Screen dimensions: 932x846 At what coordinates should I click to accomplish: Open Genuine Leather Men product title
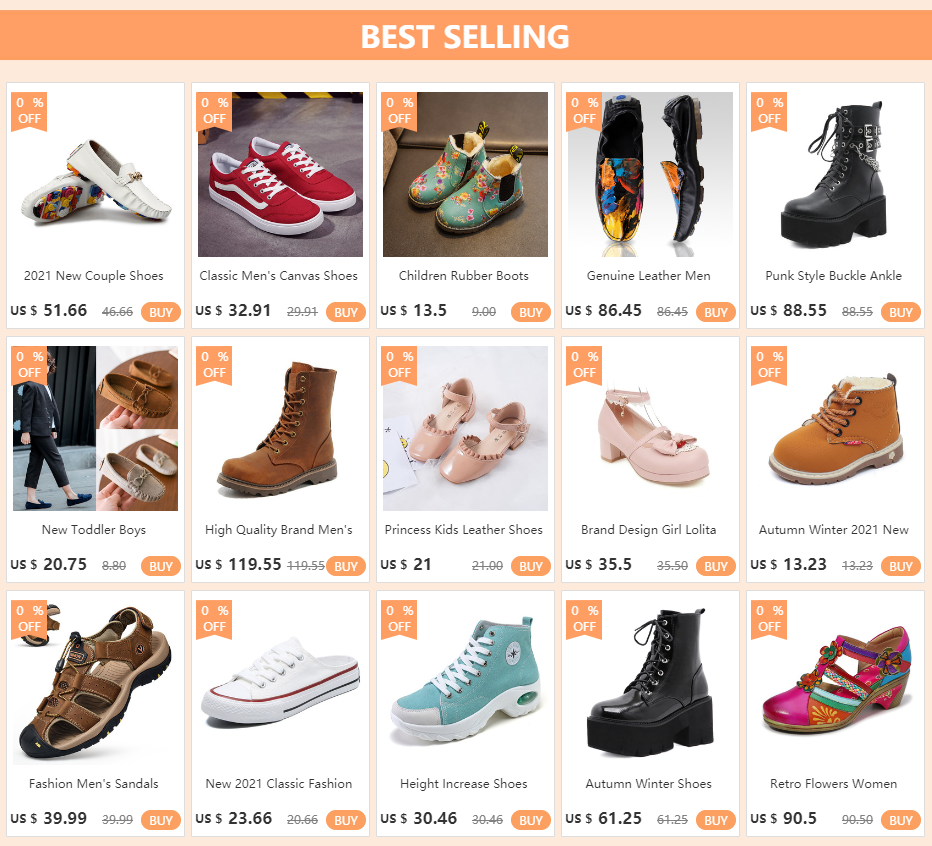[649, 276]
